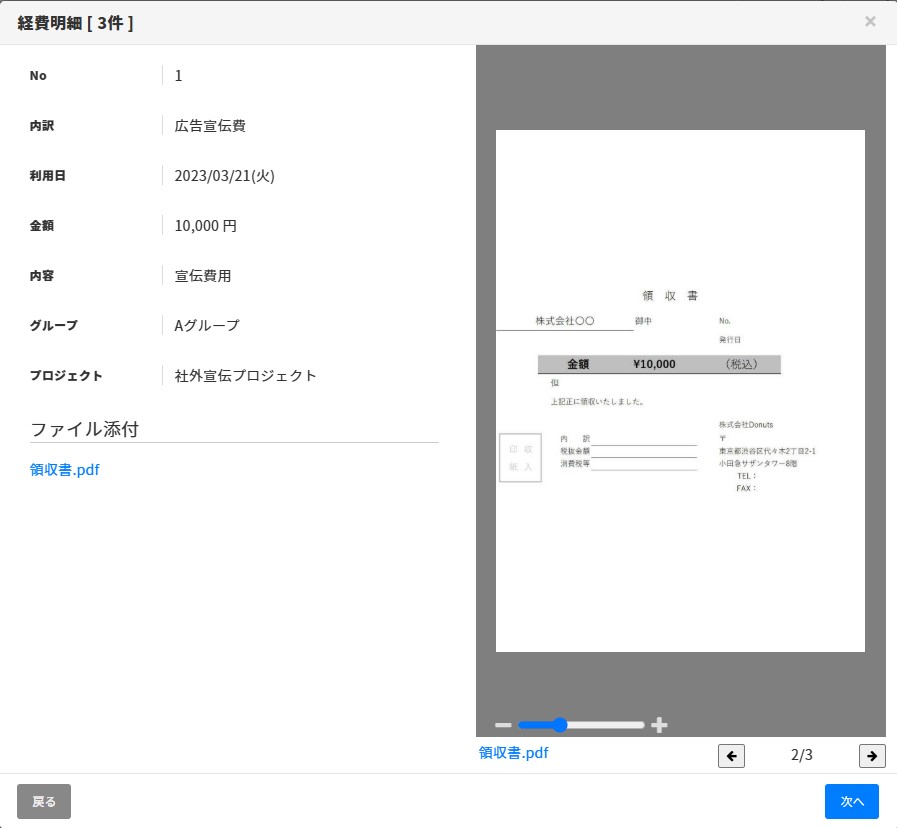Click the 経費明細 [3件] dialog title
Viewport: 897px width, 828px height.
73,21
